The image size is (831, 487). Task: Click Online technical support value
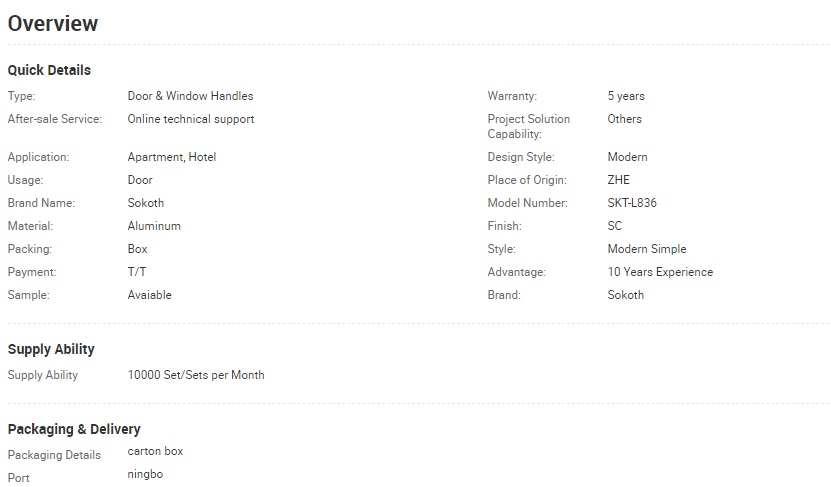[x=190, y=119]
